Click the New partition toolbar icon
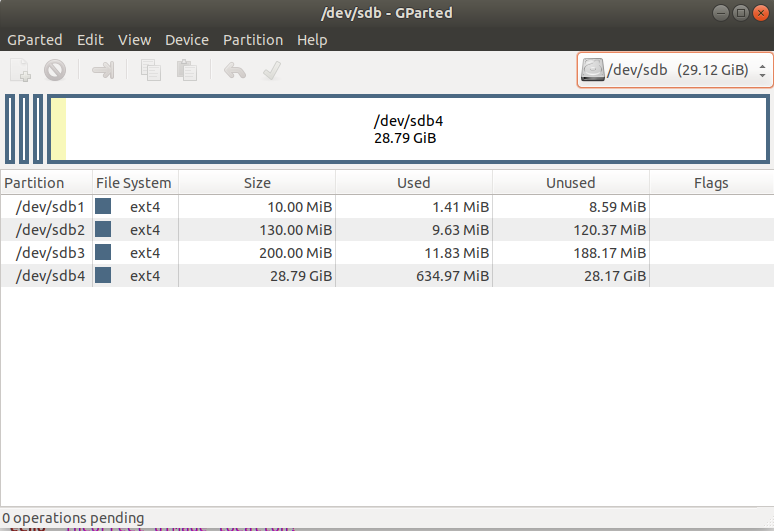 [20, 70]
